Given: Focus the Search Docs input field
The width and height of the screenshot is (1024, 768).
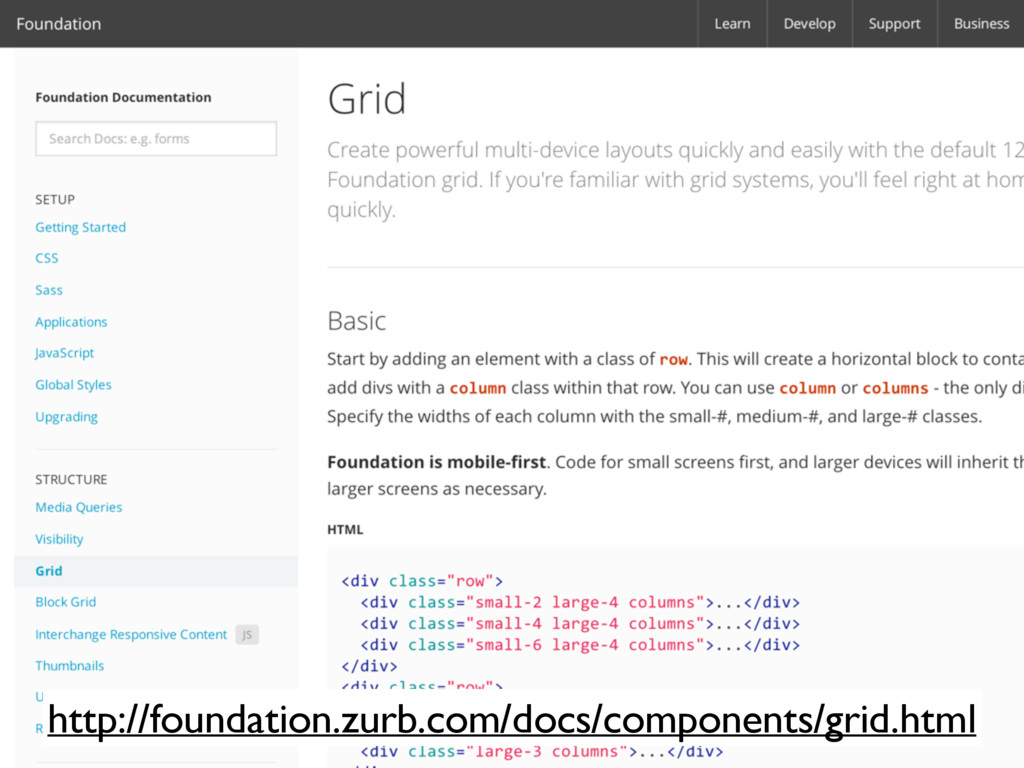Looking at the screenshot, I should click(156, 138).
